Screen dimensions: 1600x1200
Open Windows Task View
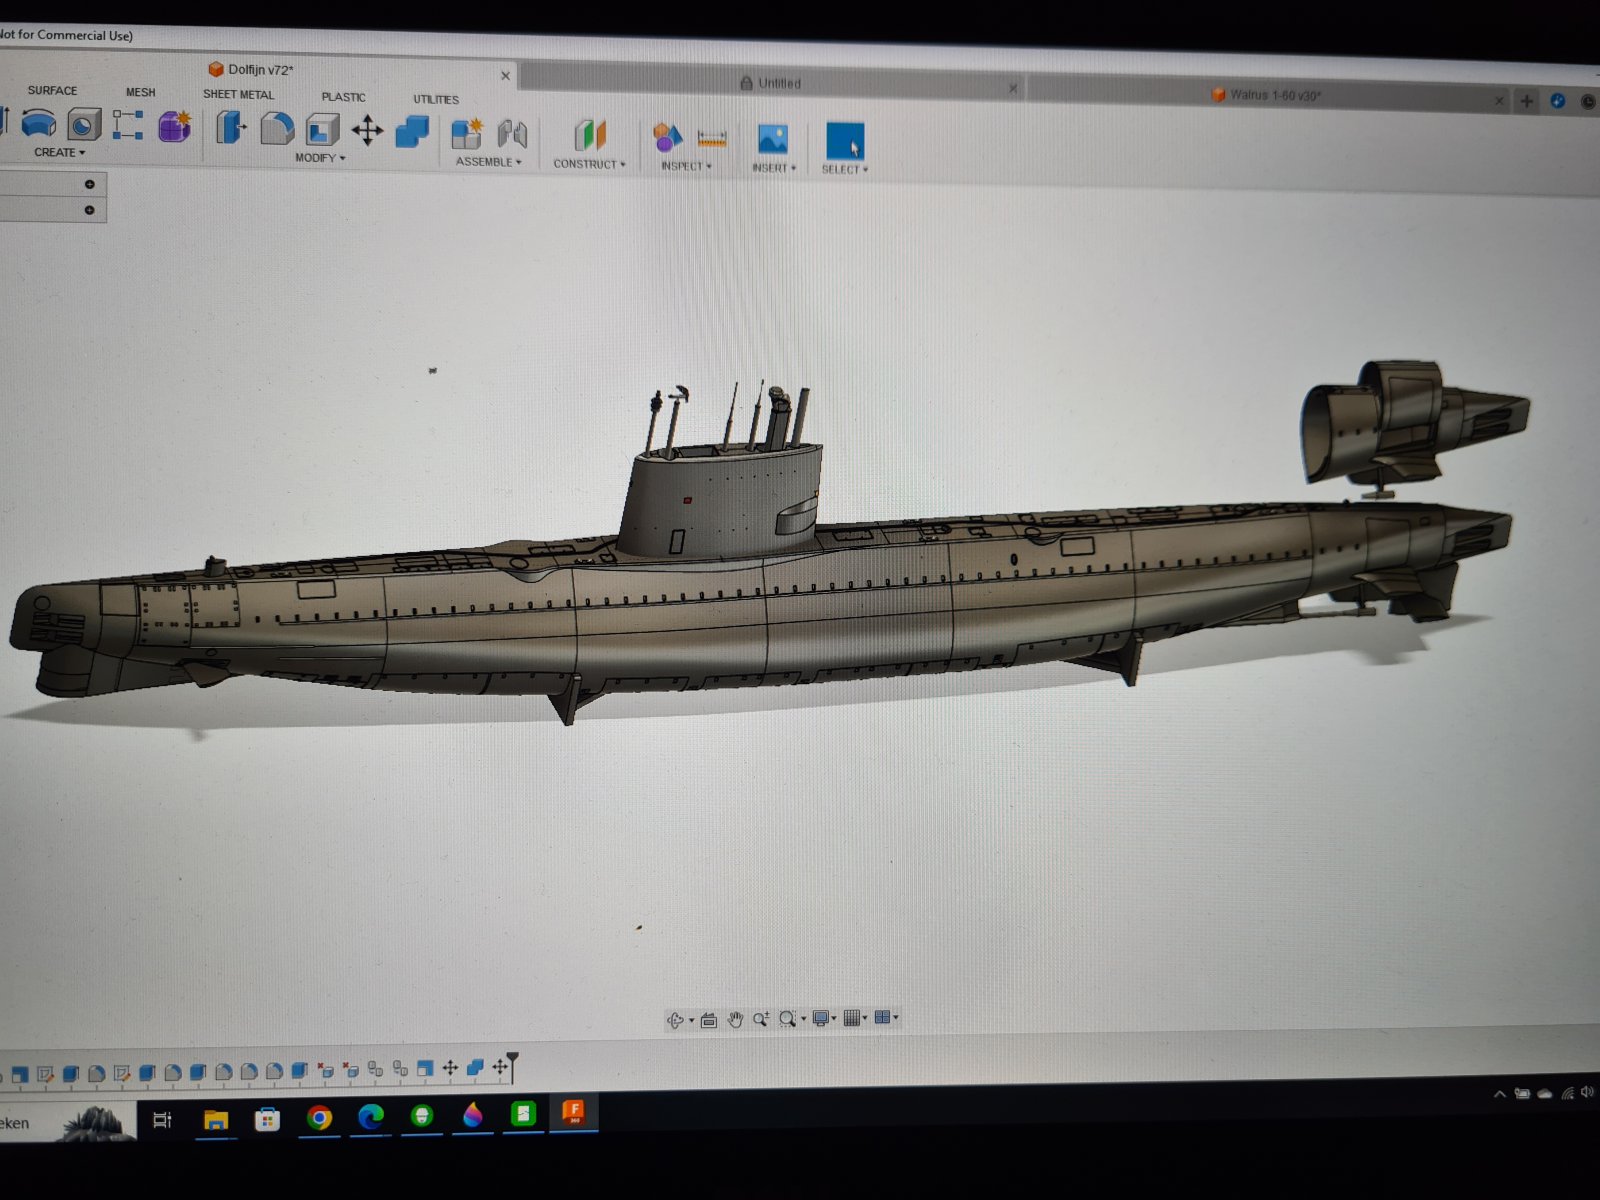coord(162,1120)
